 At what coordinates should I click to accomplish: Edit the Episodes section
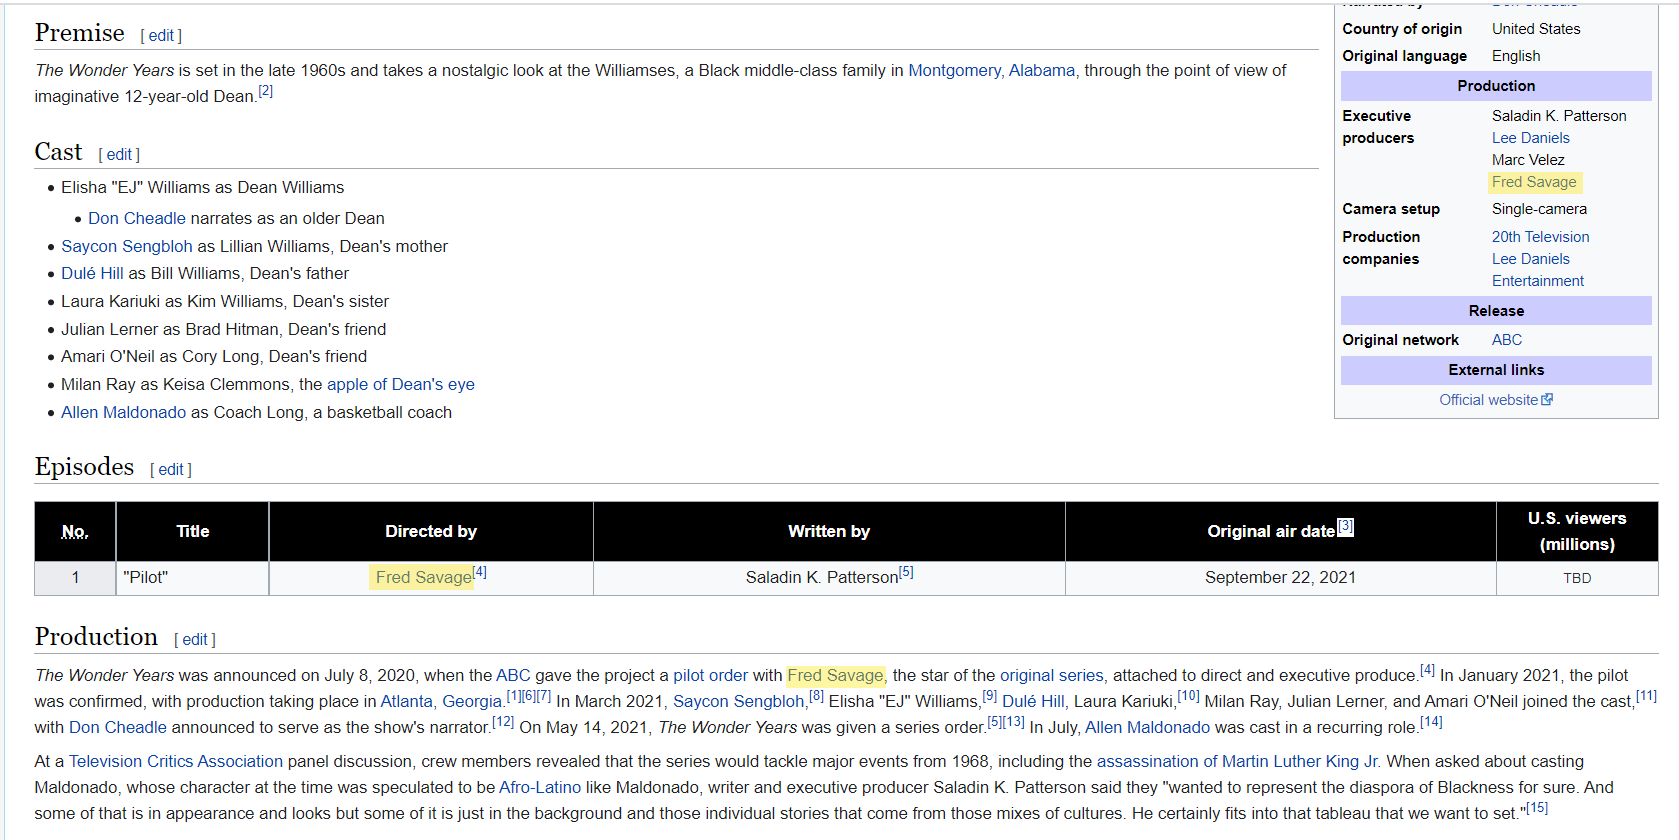(171, 470)
